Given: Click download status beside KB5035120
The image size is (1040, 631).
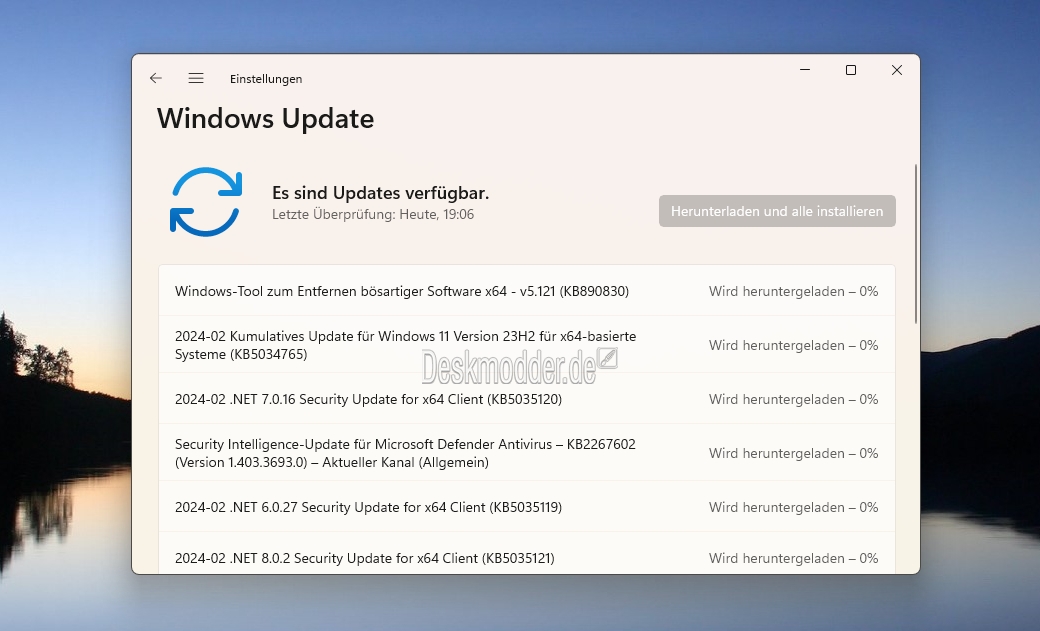Looking at the screenshot, I should coord(793,399).
